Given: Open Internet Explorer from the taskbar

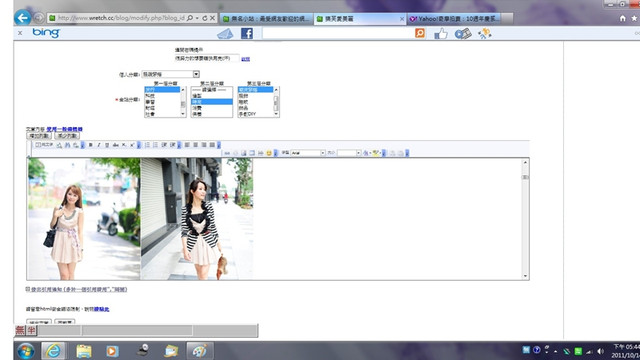Looking at the screenshot, I should coord(53,351).
